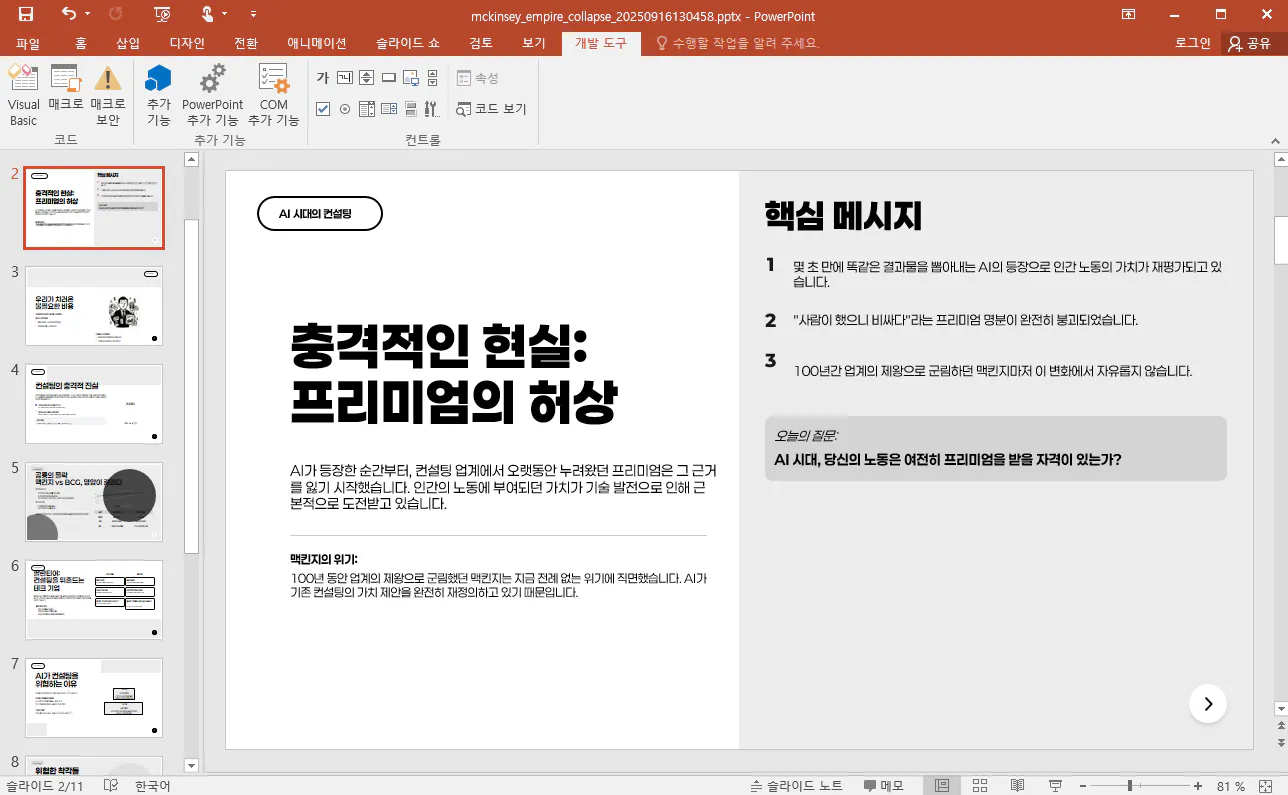1288x795 pixels.
Task: Click the zoom slider in the status bar
Action: [1130, 785]
